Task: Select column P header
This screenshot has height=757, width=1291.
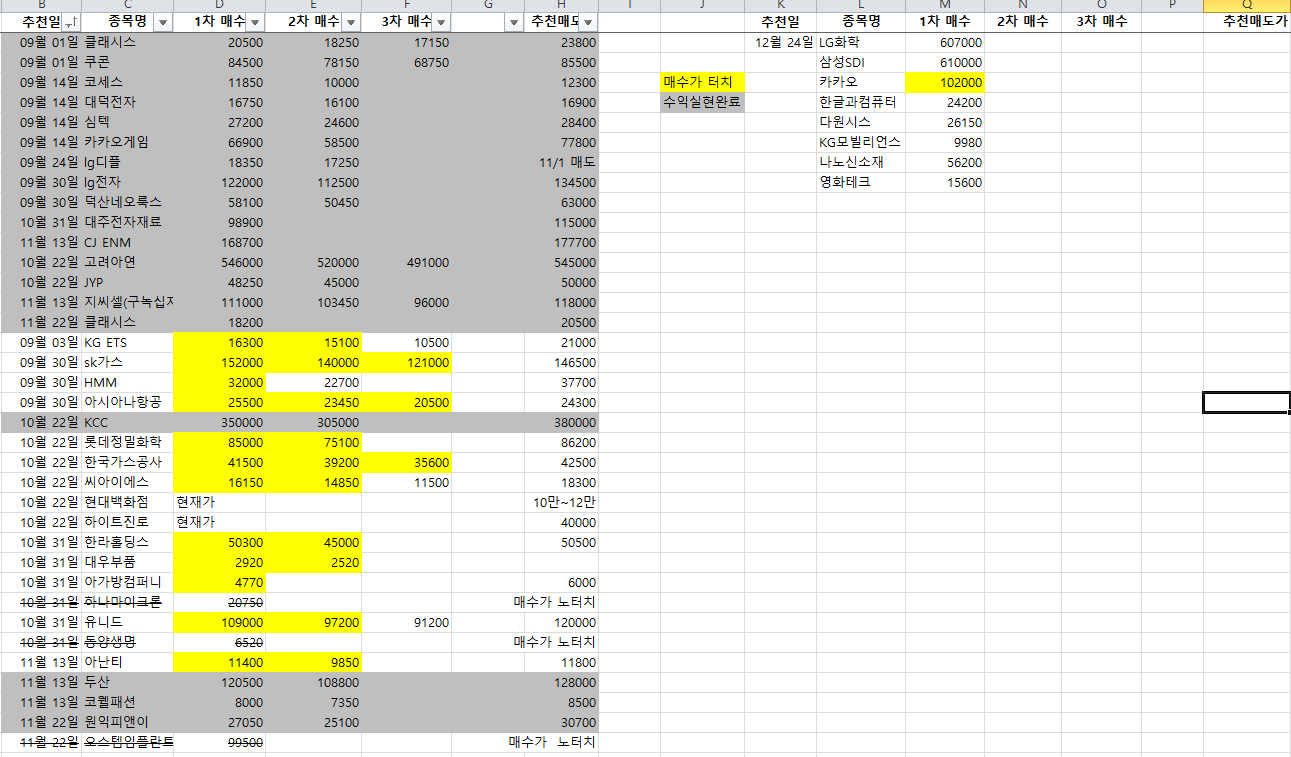Action: (x=1171, y=5)
